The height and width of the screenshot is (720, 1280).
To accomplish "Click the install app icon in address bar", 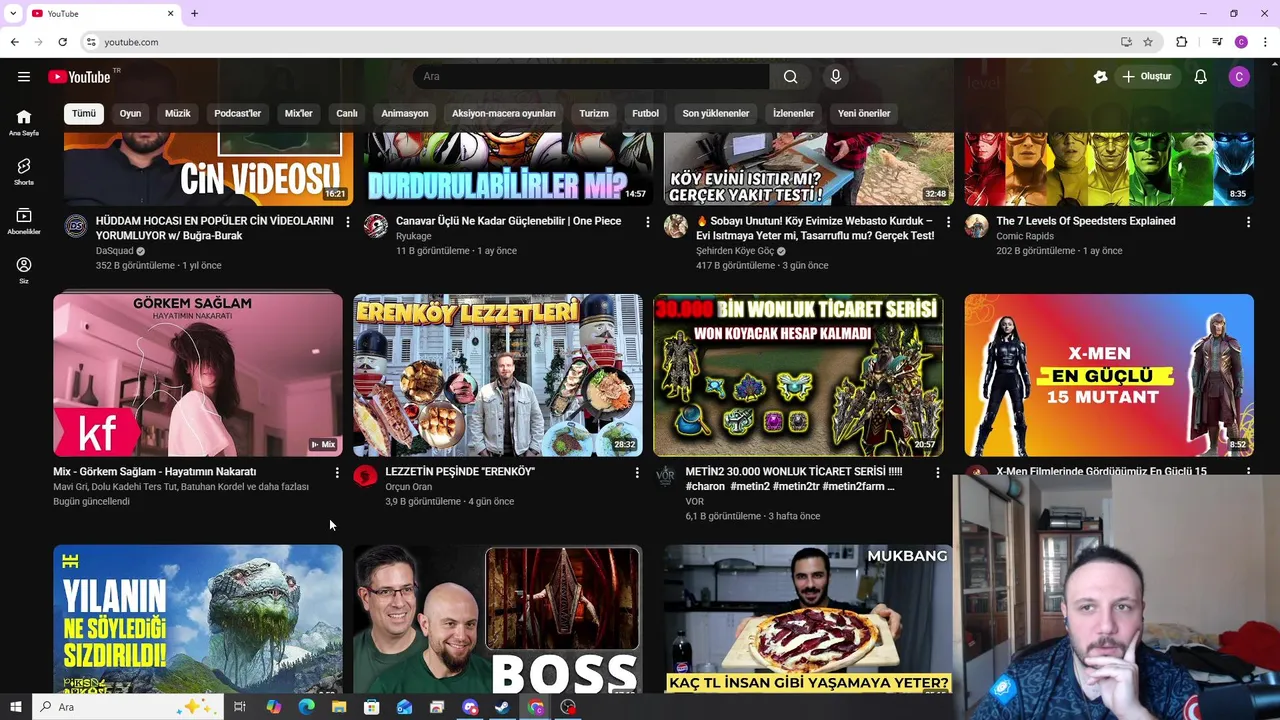I will coord(1126,42).
